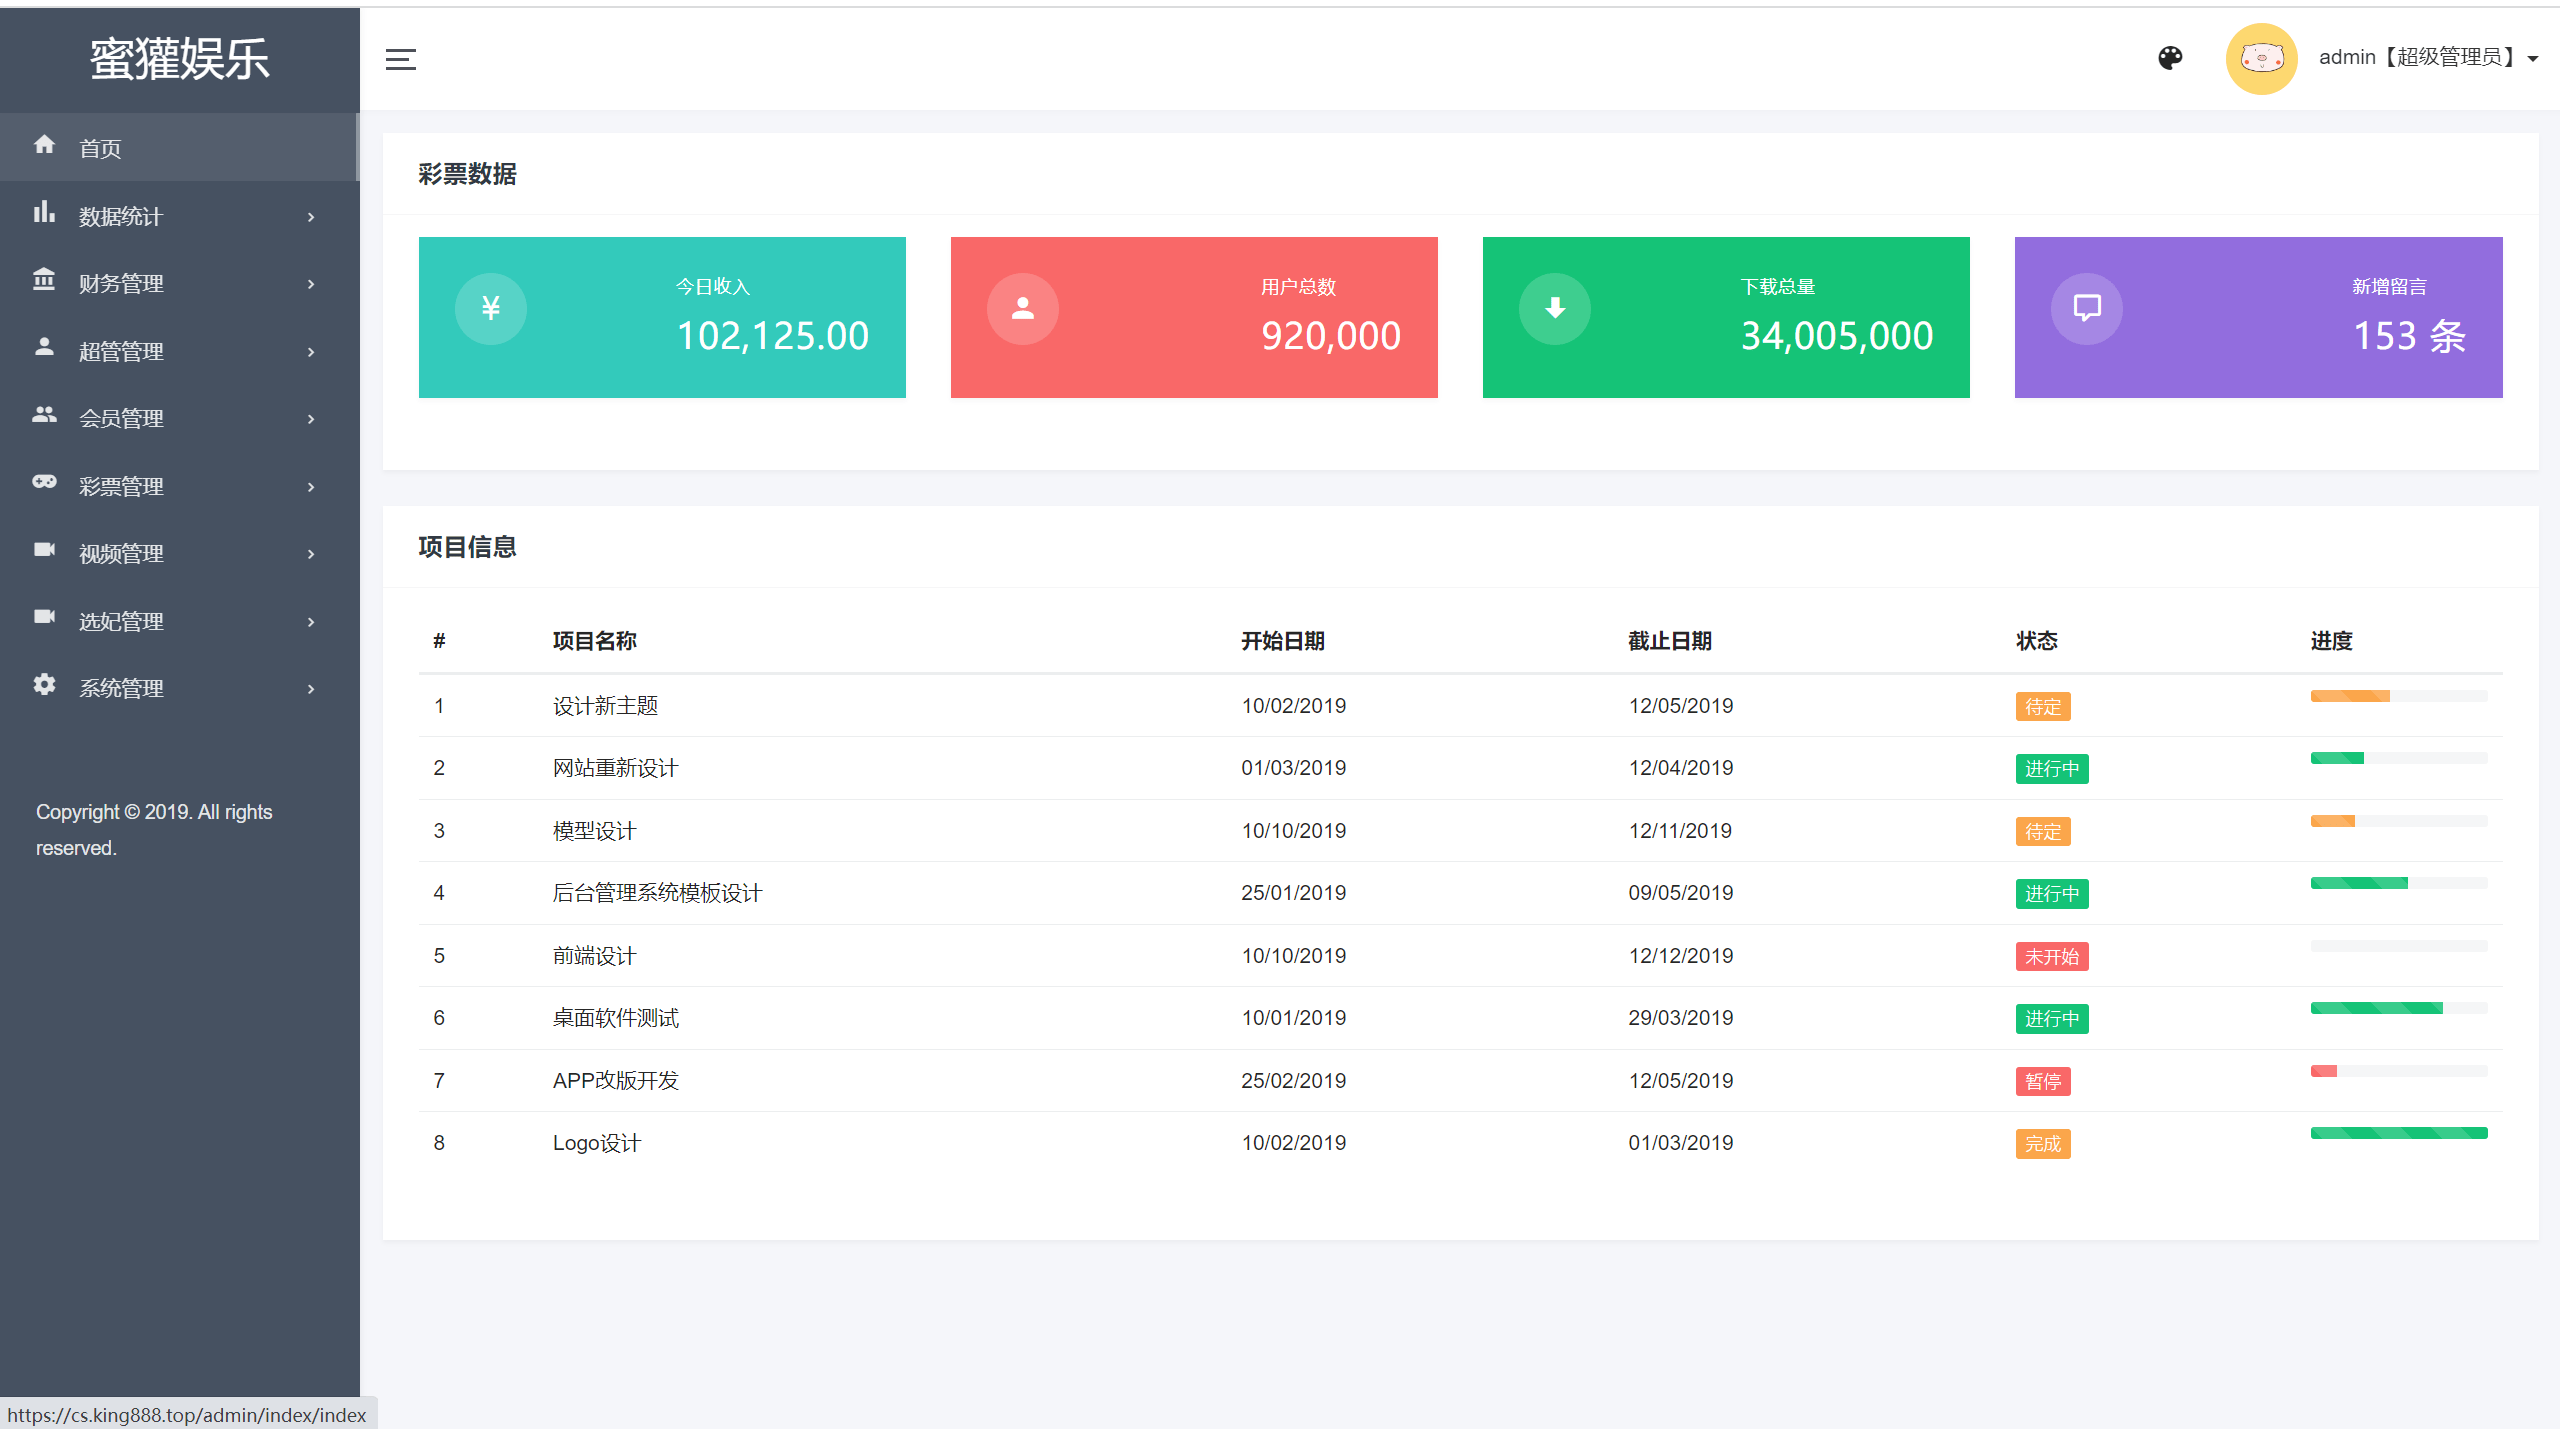Open the 财务管理 menu entry
The width and height of the screenshot is (2560, 1429).
tap(121, 284)
